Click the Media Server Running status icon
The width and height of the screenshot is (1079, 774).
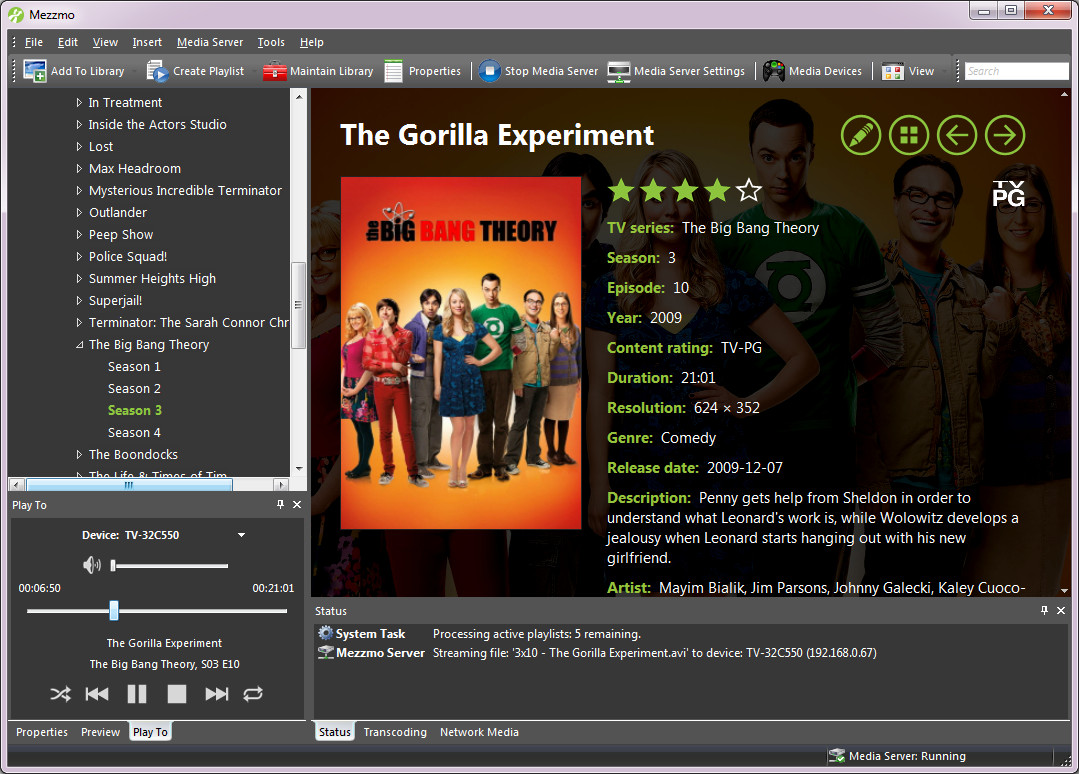click(x=837, y=756)
